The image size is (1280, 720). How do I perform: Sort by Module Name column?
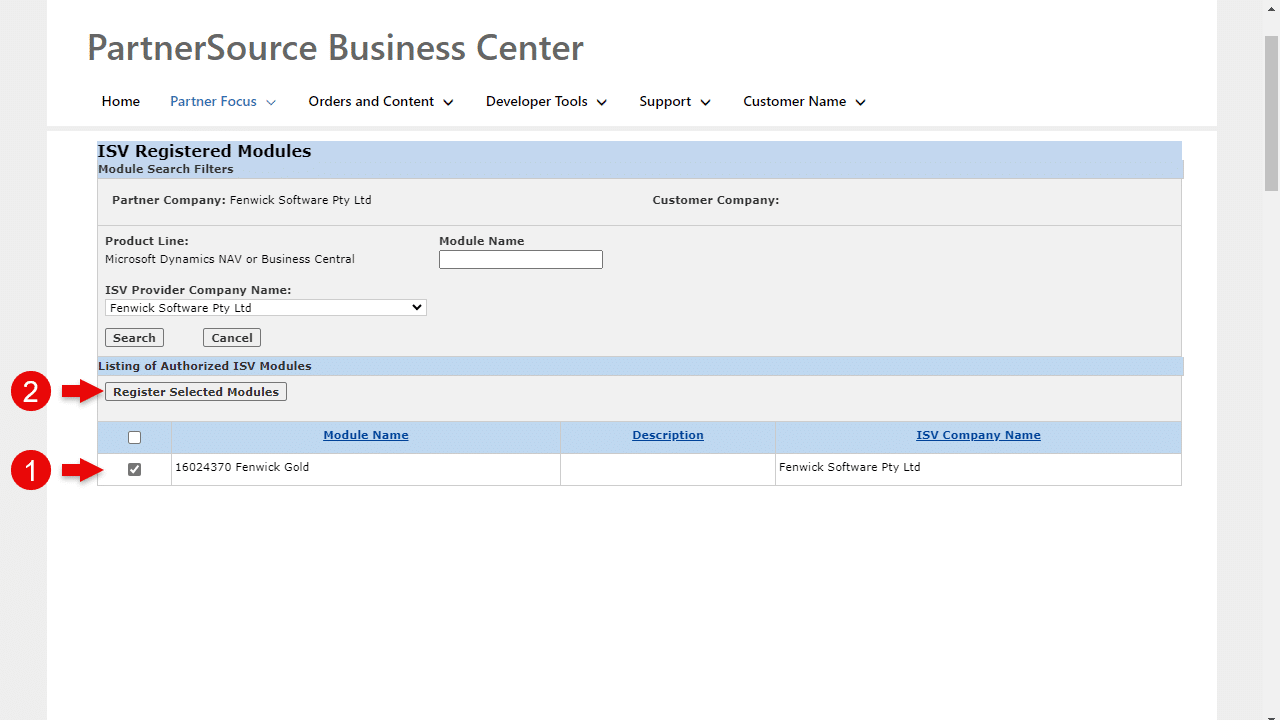point(366,435)
